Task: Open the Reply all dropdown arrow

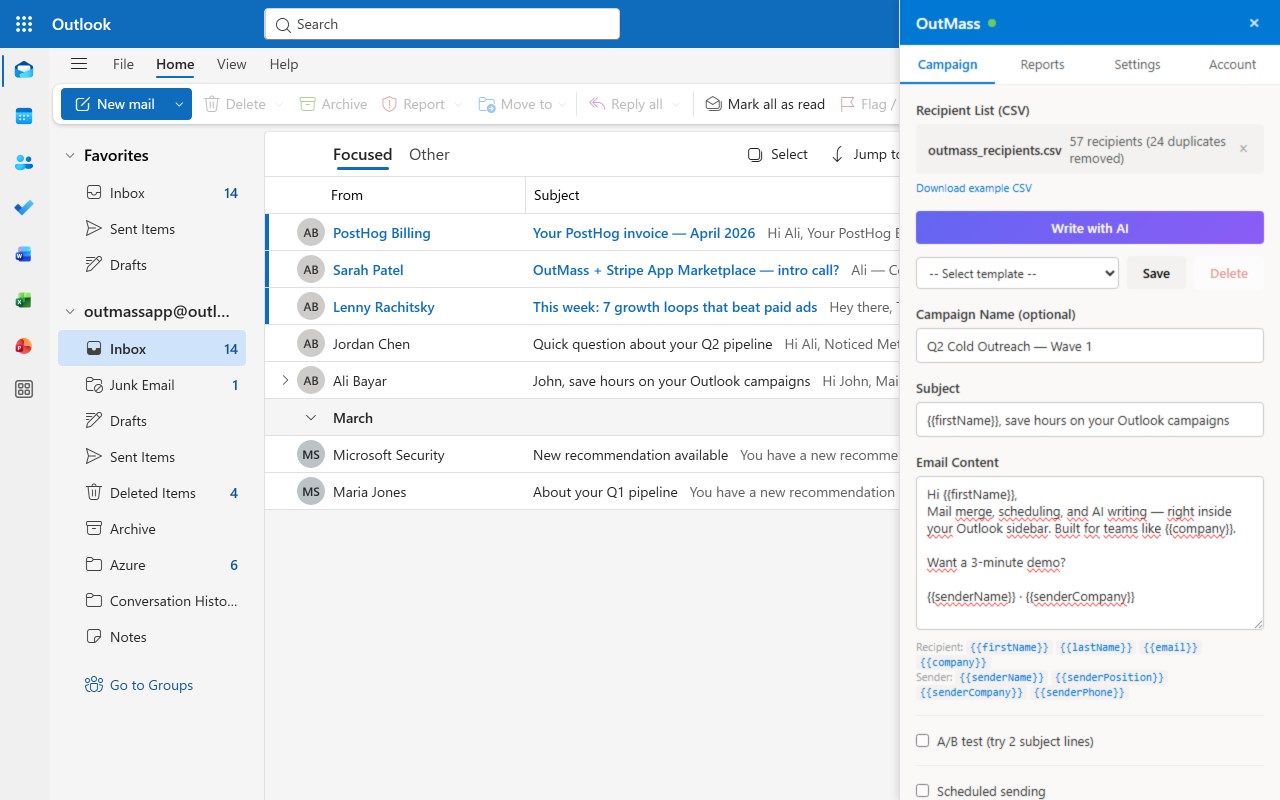Action: click(x=676, y=104)
